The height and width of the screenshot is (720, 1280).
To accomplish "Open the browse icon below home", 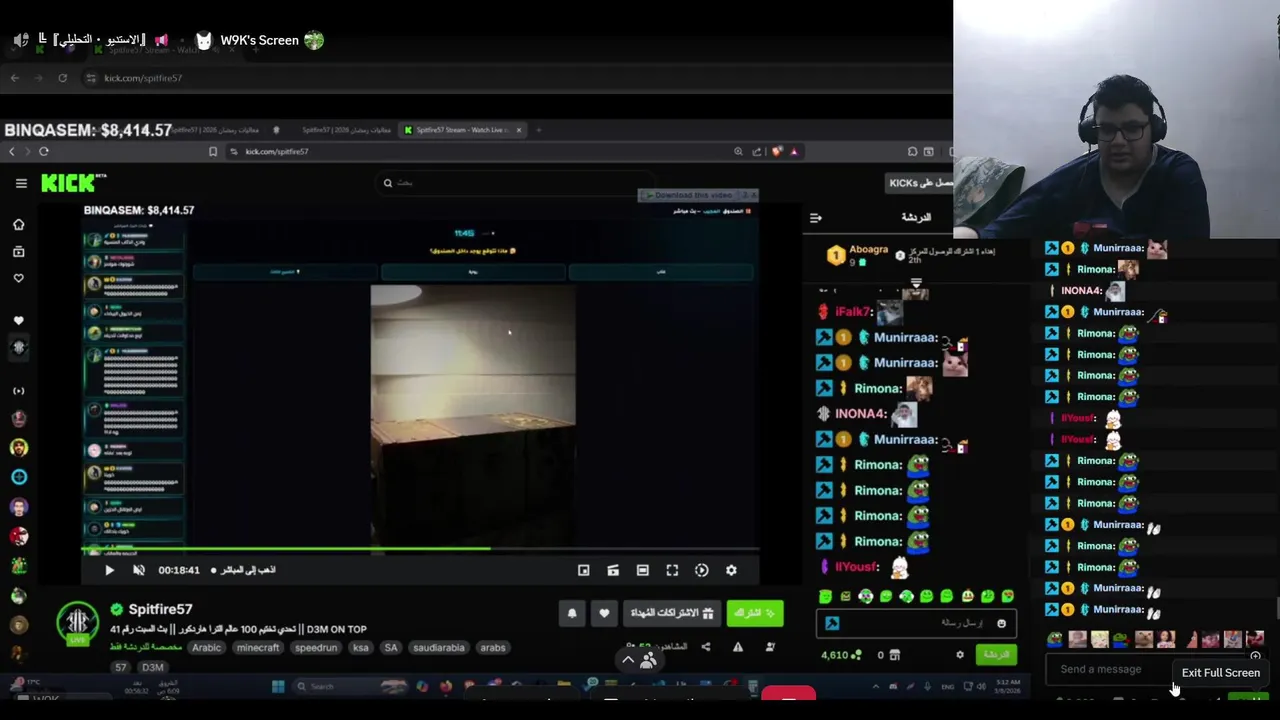I will pyautogui.click(x=18, y=251).
